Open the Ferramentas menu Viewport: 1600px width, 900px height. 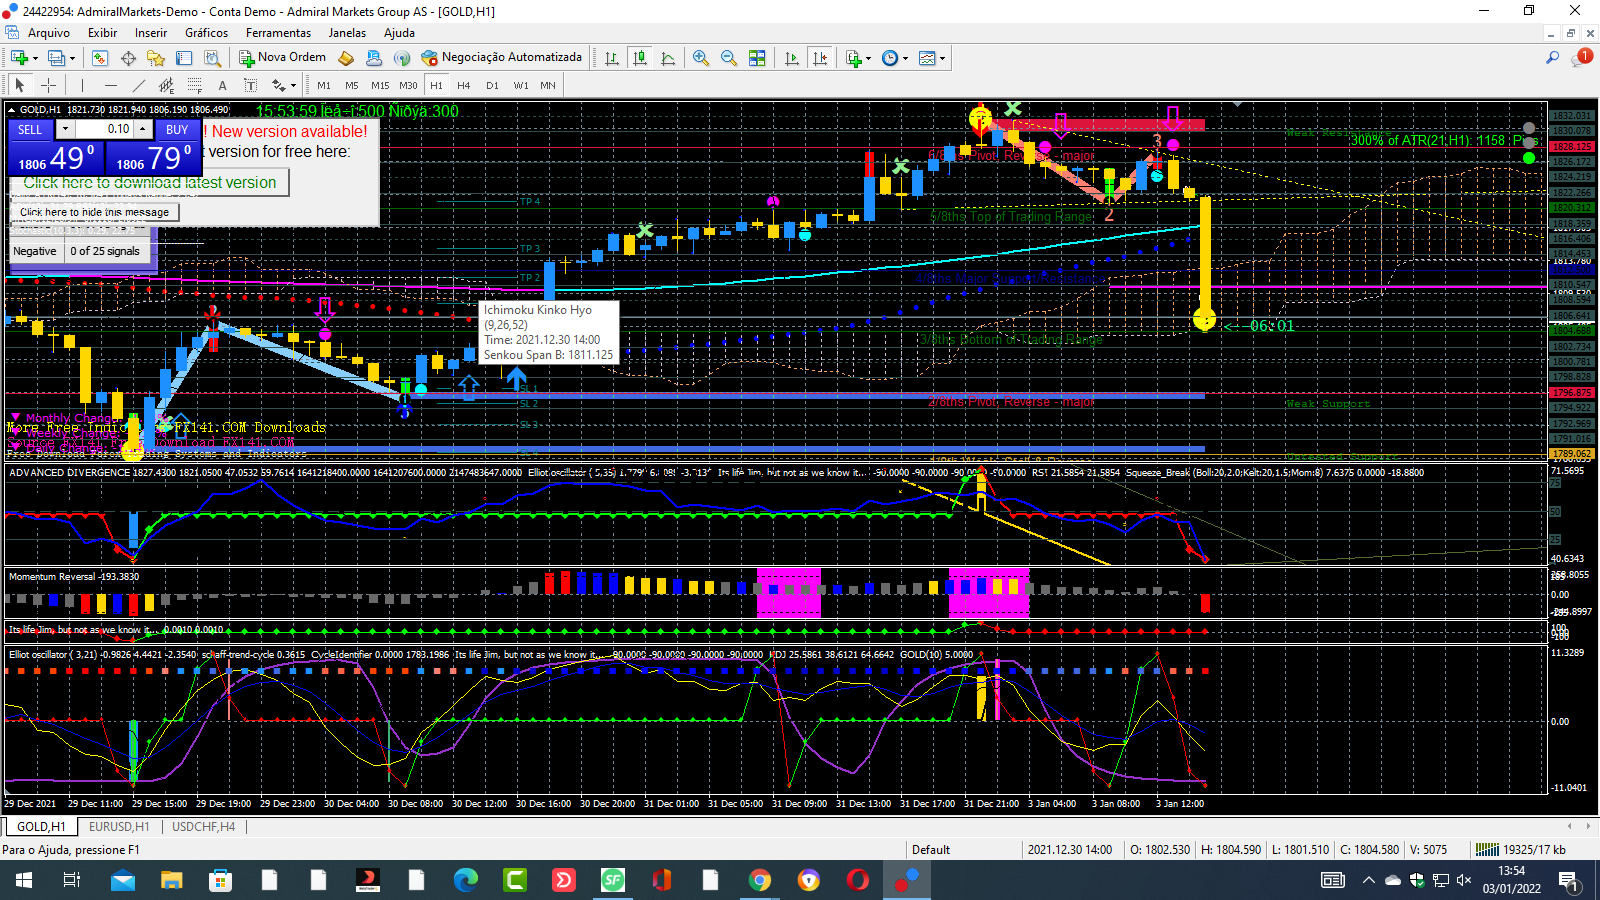[278, 33]
